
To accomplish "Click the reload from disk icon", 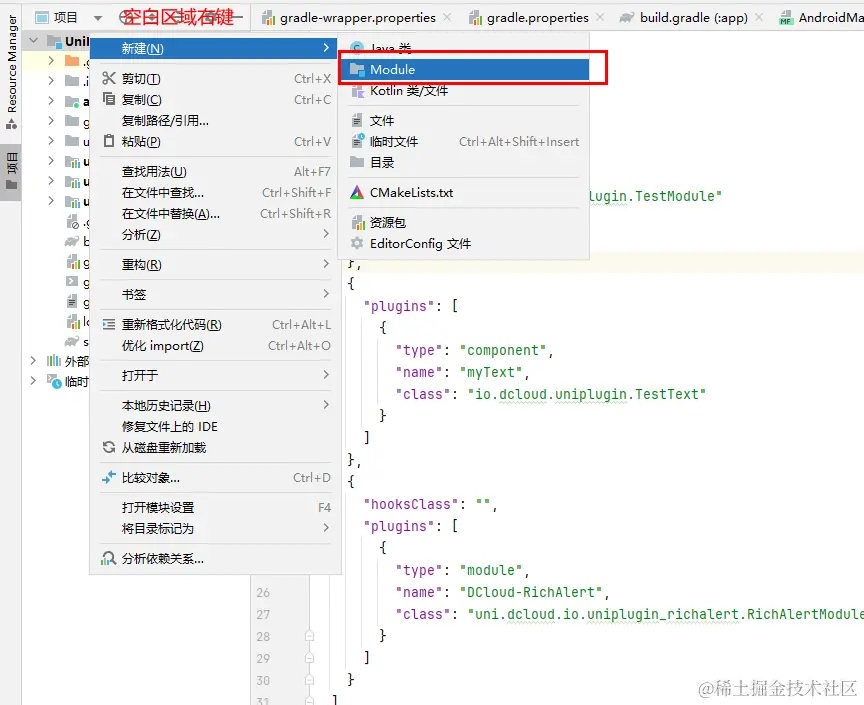I will coord(109,448).
